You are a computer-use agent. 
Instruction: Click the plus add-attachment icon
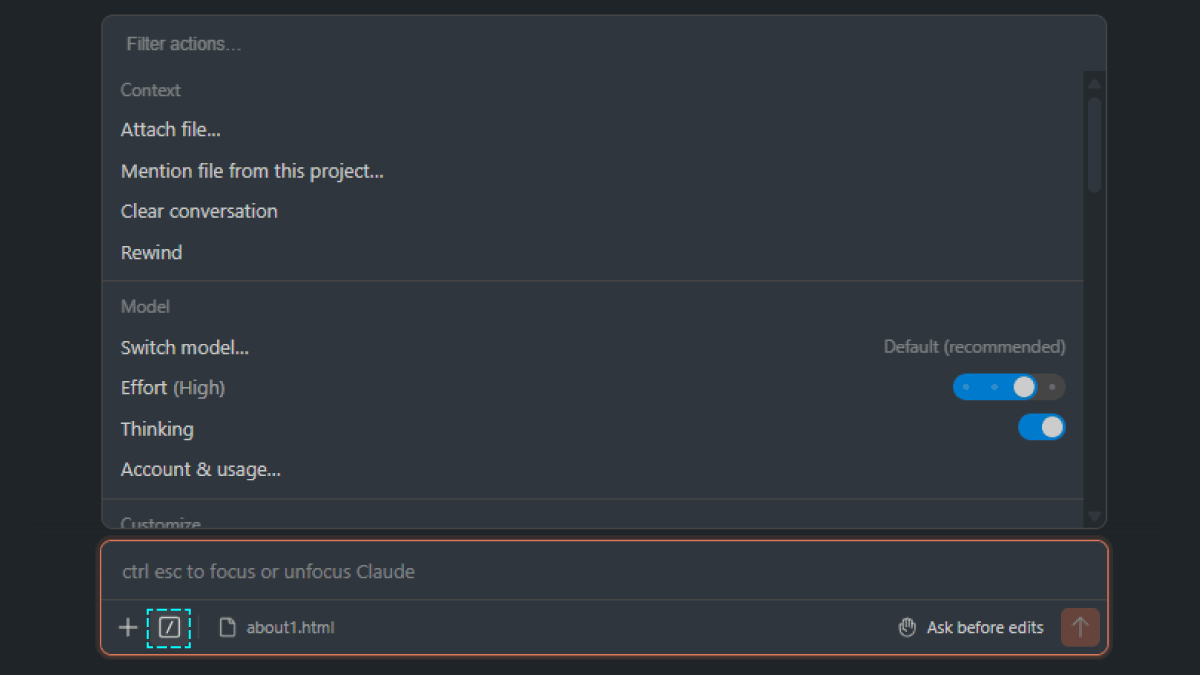pos(128,628)
